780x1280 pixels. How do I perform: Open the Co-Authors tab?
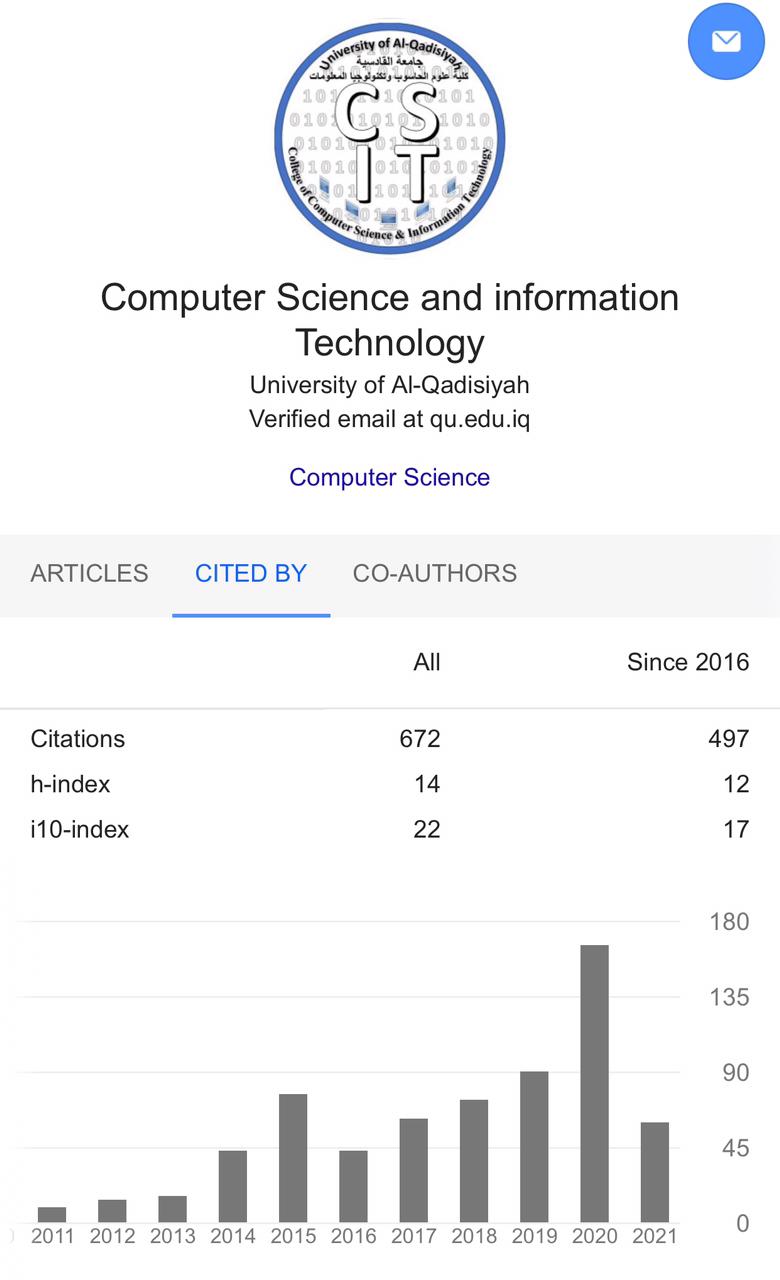click(x=435, y=573)
